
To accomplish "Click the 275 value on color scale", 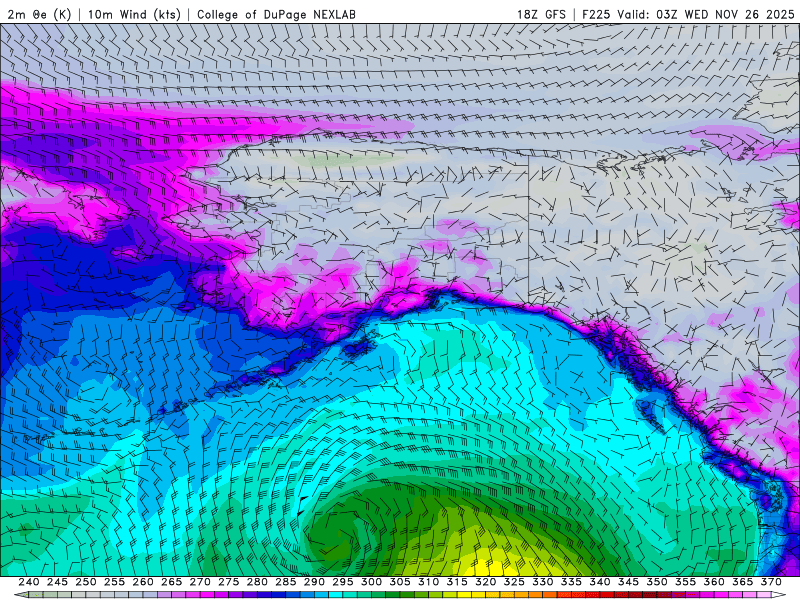I will tap(229, 582).
